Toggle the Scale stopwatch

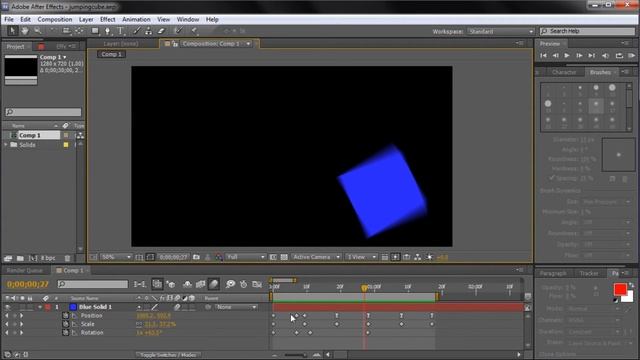(x=66, y=324)
